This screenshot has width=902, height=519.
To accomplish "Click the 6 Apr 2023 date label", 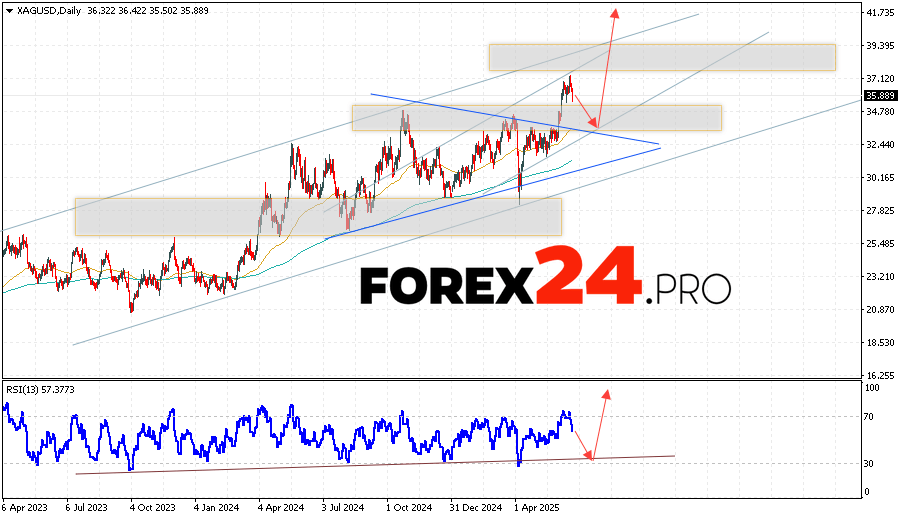I will [27, 507].
